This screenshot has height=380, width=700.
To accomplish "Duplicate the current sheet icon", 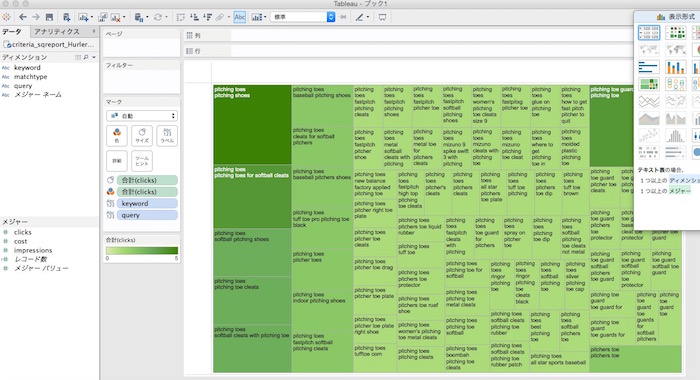I will pyautogui.click(x=103, y=17).
